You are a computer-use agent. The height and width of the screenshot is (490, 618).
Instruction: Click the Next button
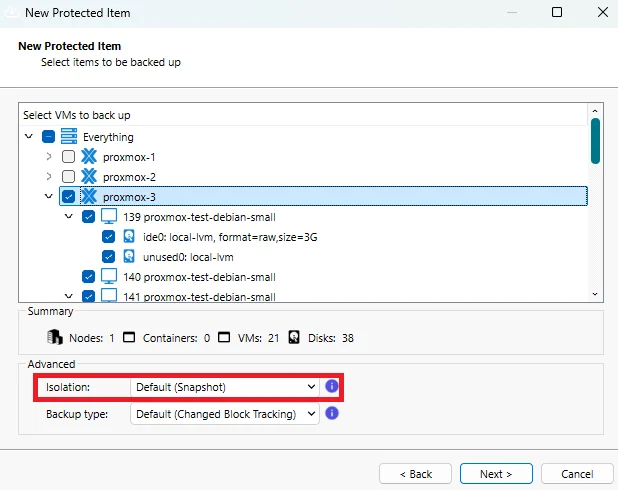click(x=496, y=473)
